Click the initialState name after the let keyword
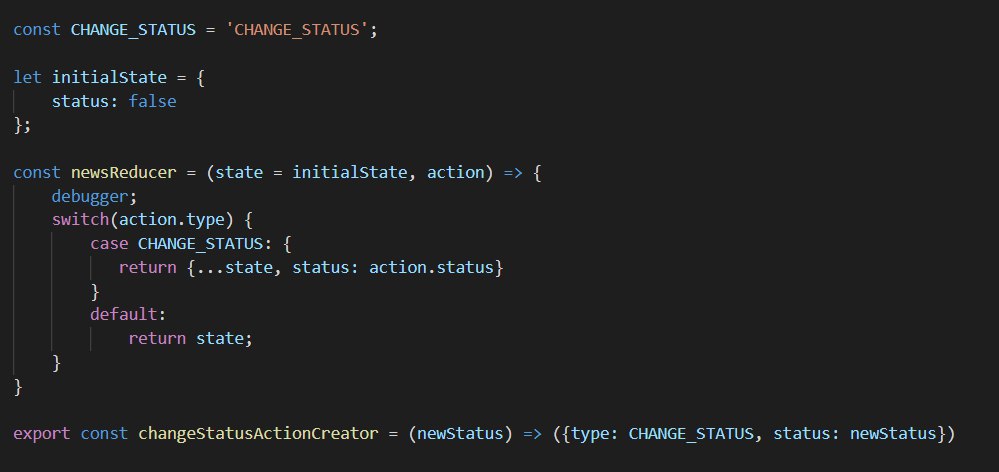Image resolution: width=999 pixels, height=472 pixels. coord(104,75)
